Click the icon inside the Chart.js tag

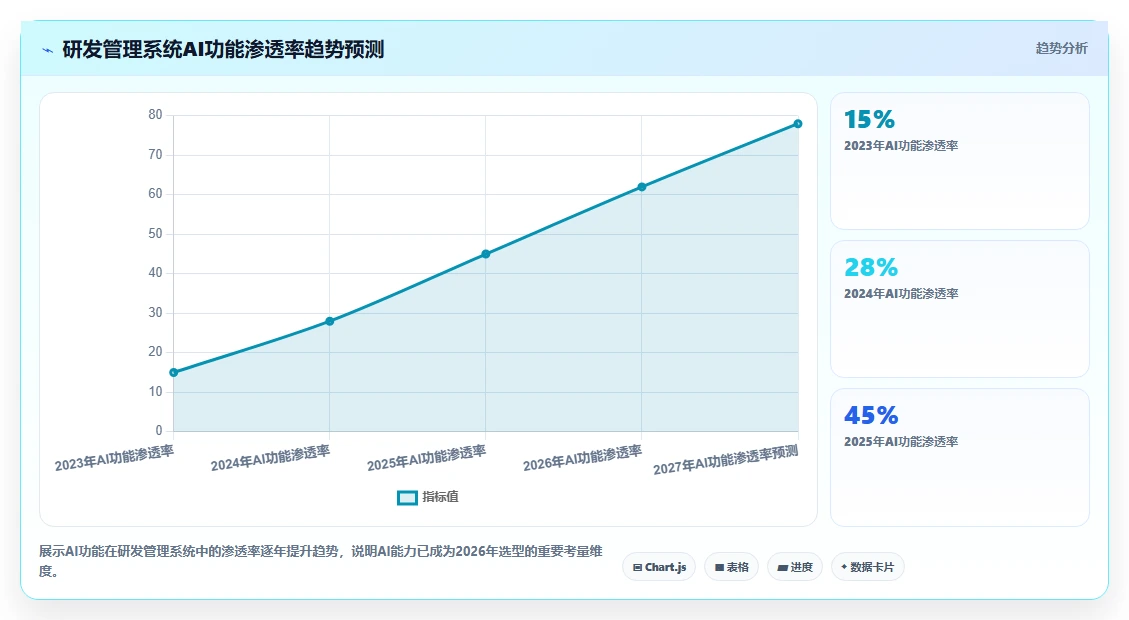point(637,567)
